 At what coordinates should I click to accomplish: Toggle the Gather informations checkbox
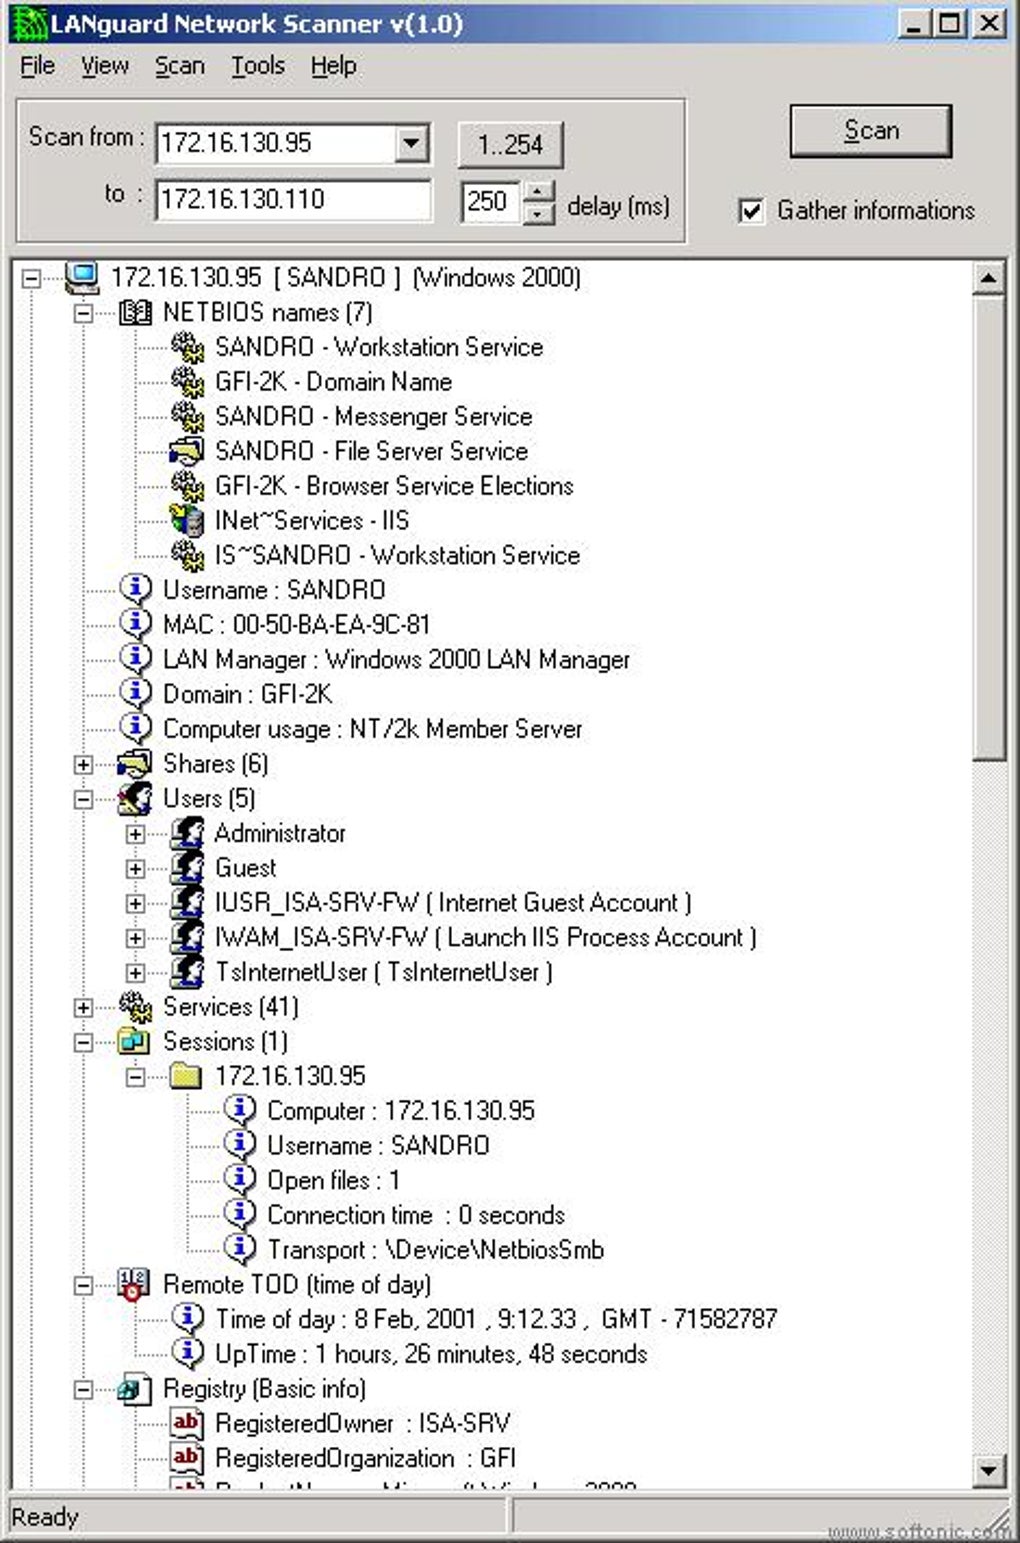(x=751, y=210)
